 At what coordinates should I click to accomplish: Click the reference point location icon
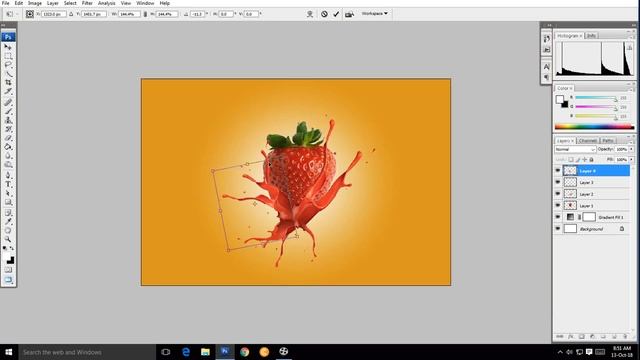pos(30,14)
